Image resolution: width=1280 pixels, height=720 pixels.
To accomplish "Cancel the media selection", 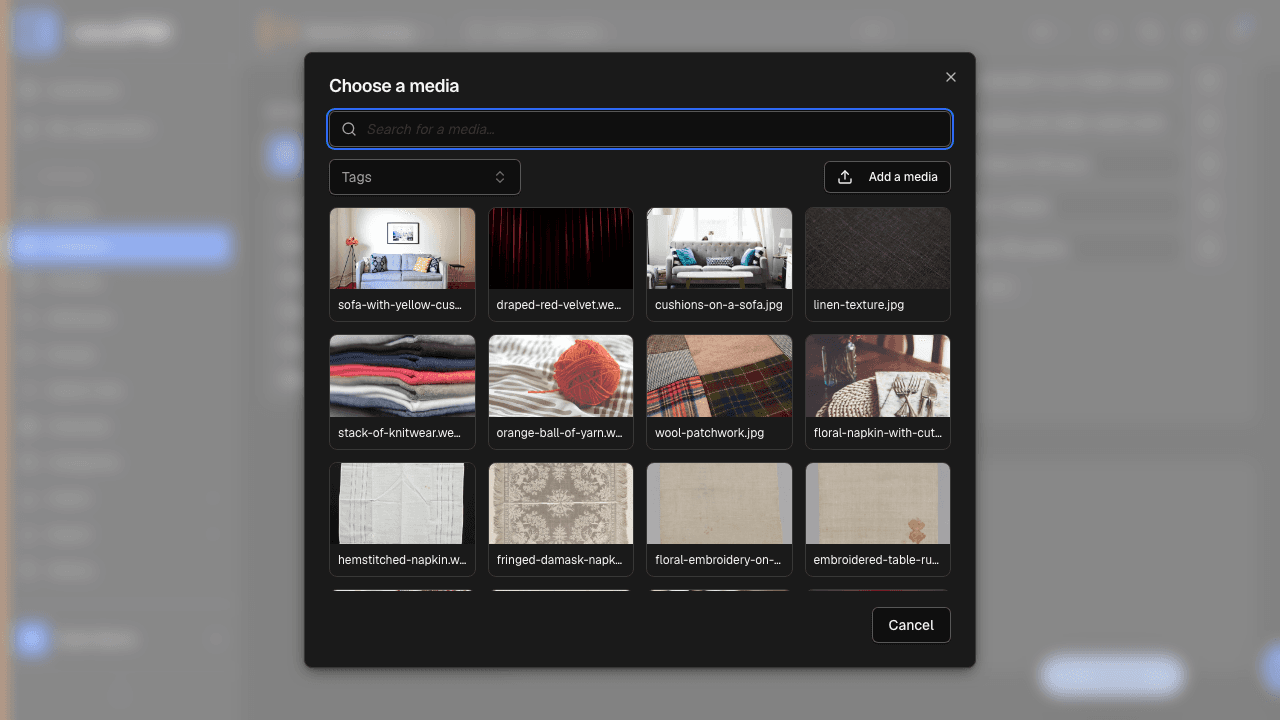I will pyautogui.click(x=911, y=625).
